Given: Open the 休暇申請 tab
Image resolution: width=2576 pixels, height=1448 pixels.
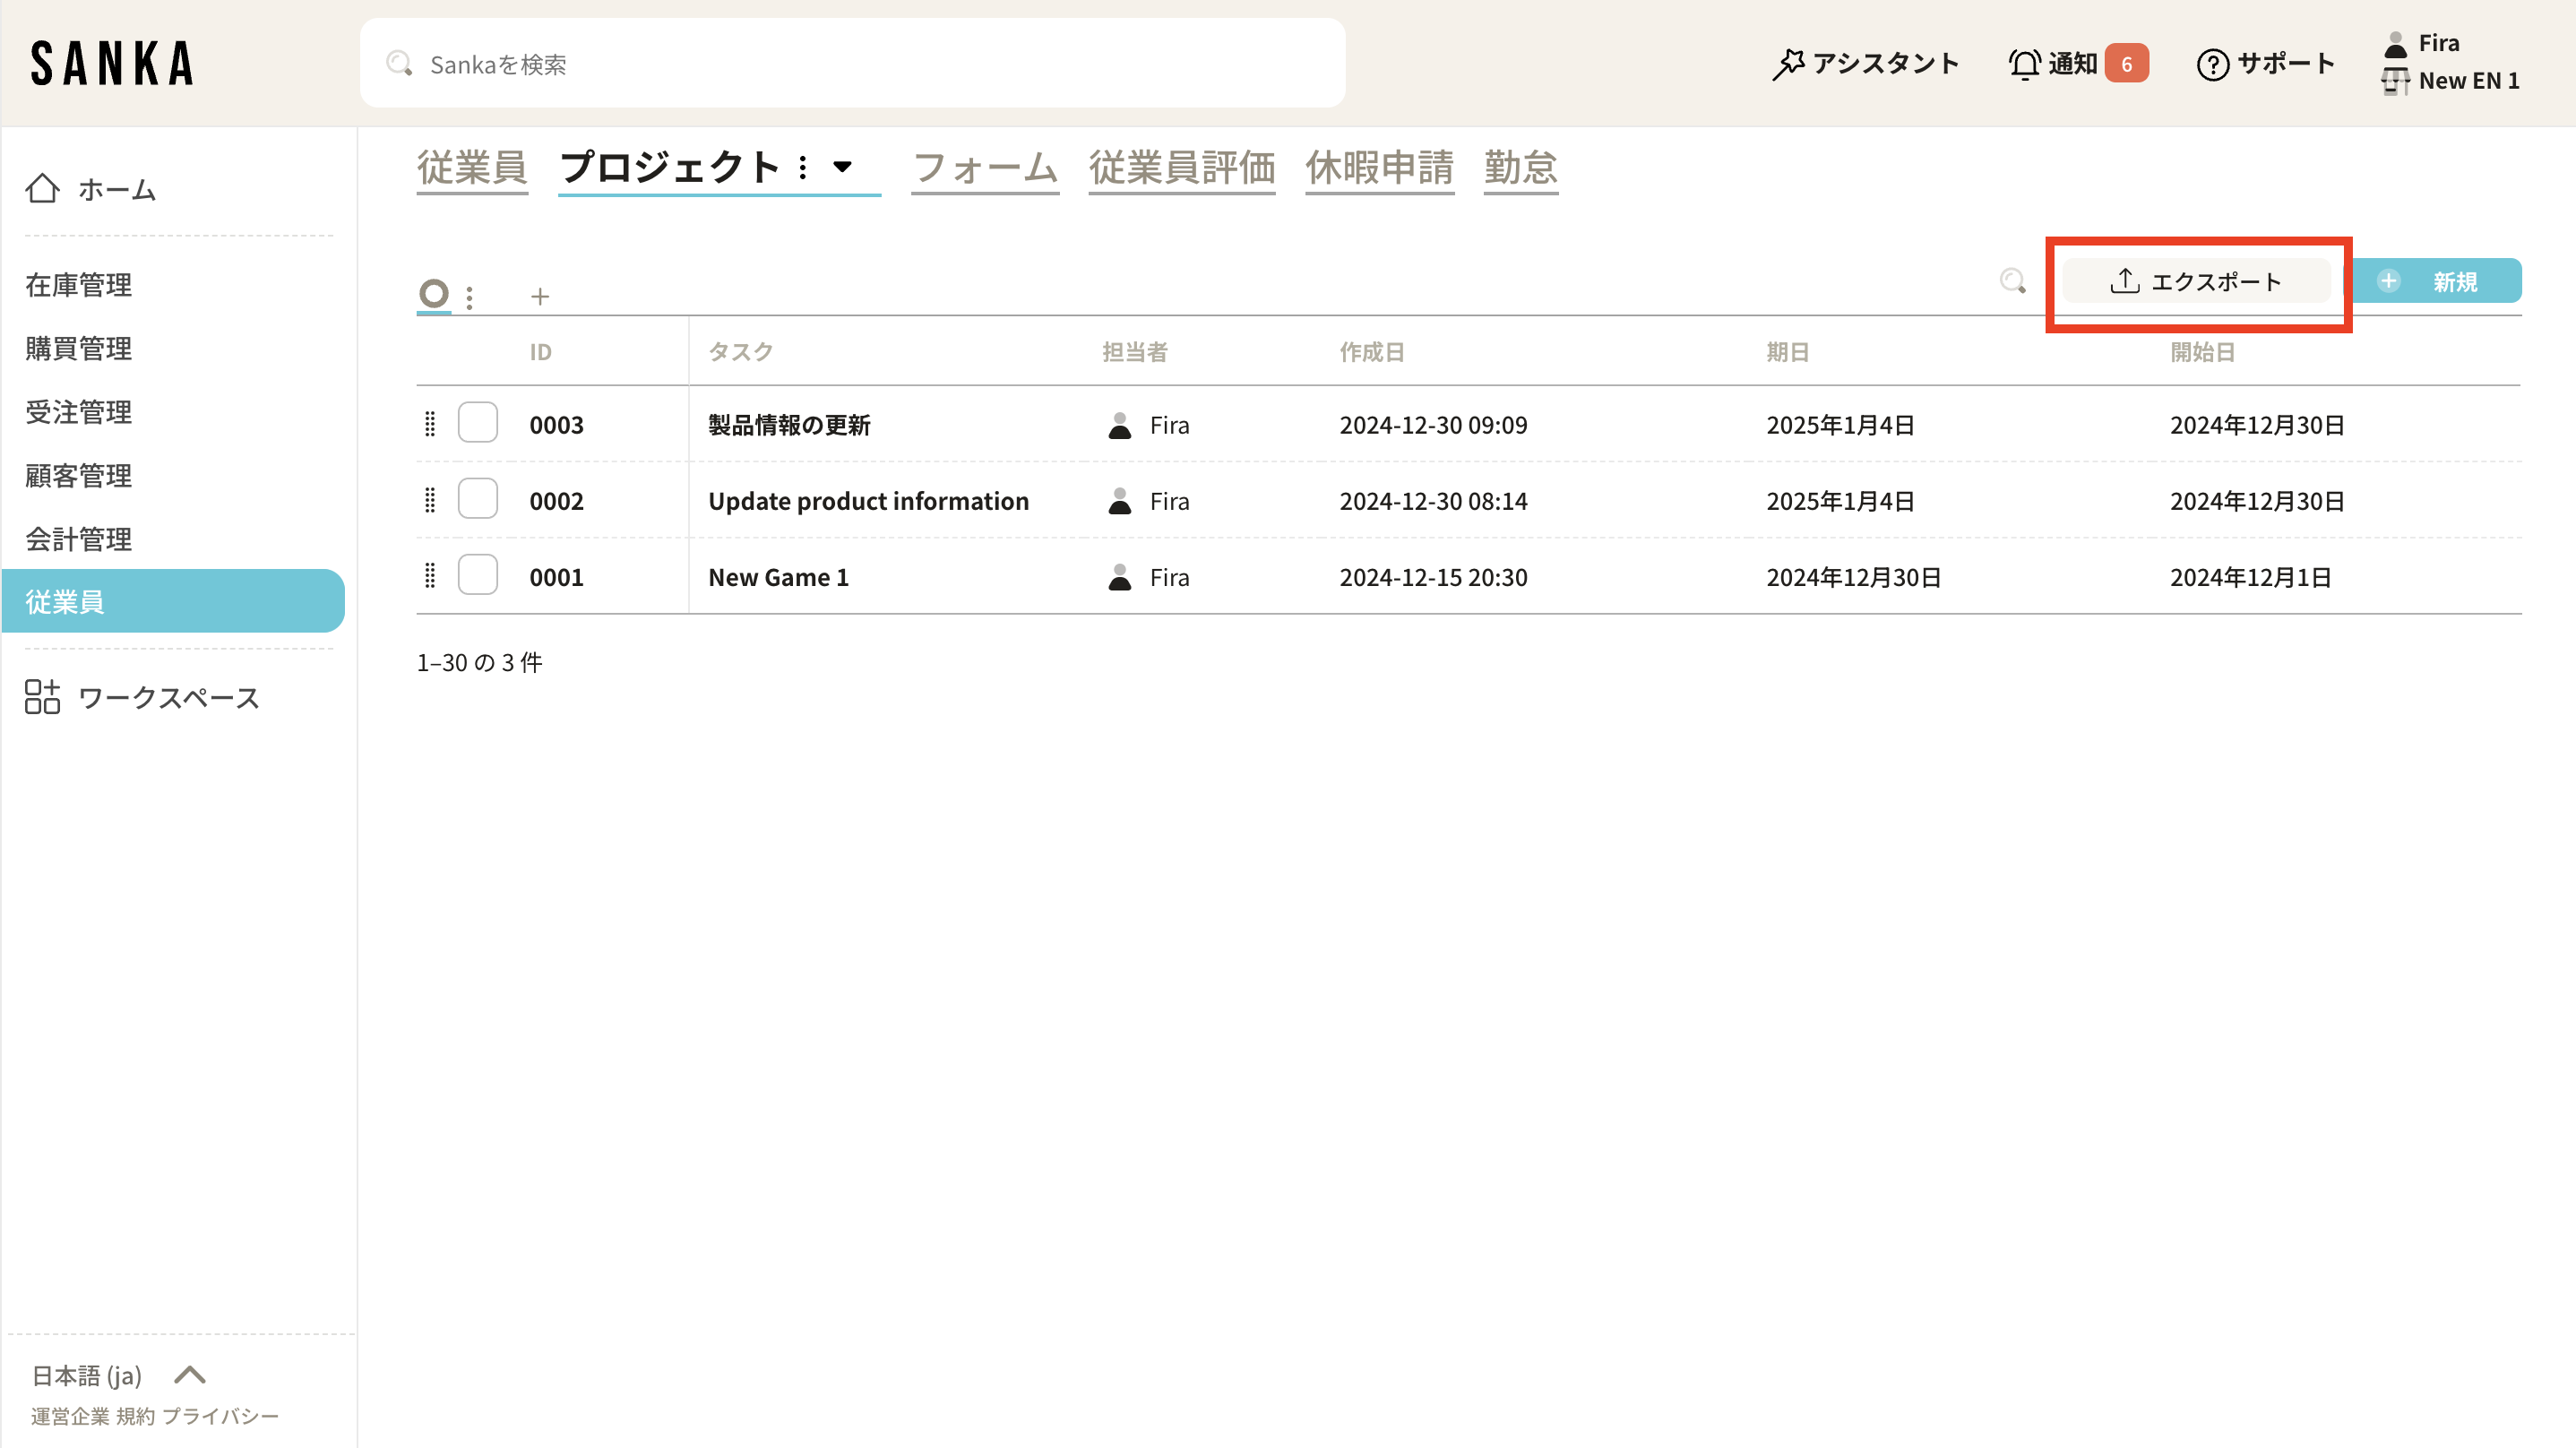Looking at the screenshot, I should [x=1379, y=167].
